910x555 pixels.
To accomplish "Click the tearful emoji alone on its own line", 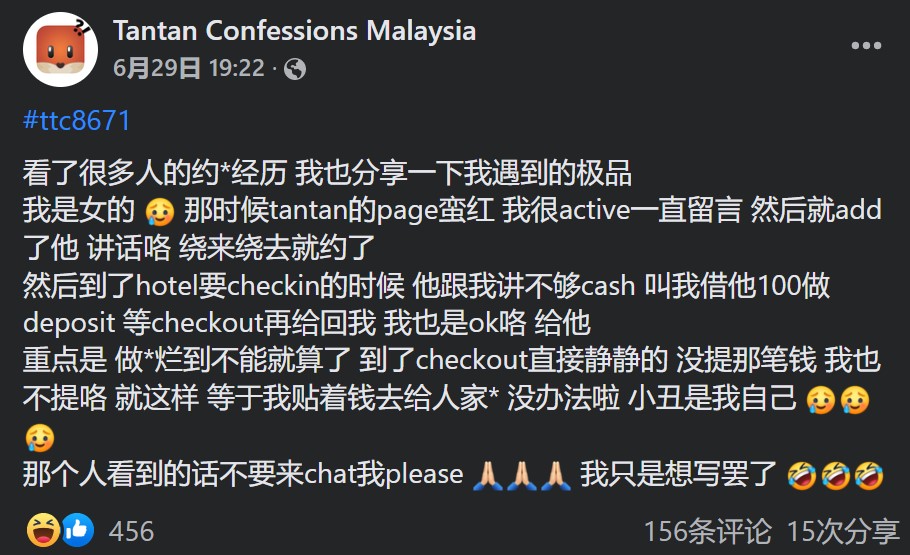I will point(39,438).
